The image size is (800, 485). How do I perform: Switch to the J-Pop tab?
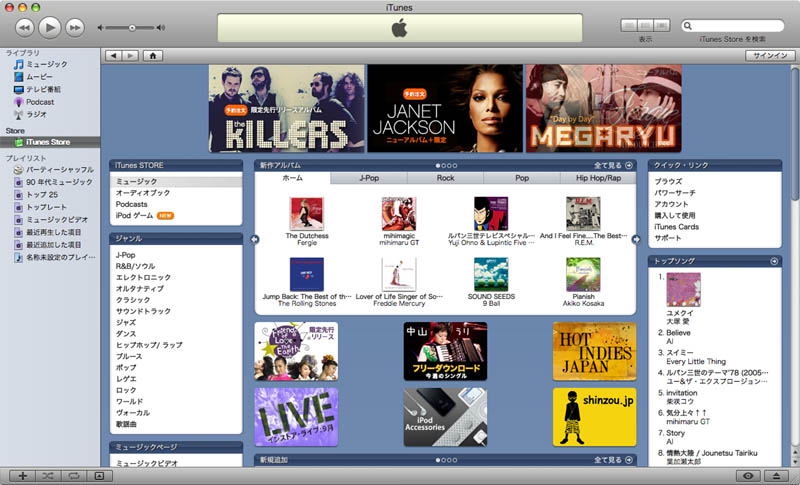369,178
